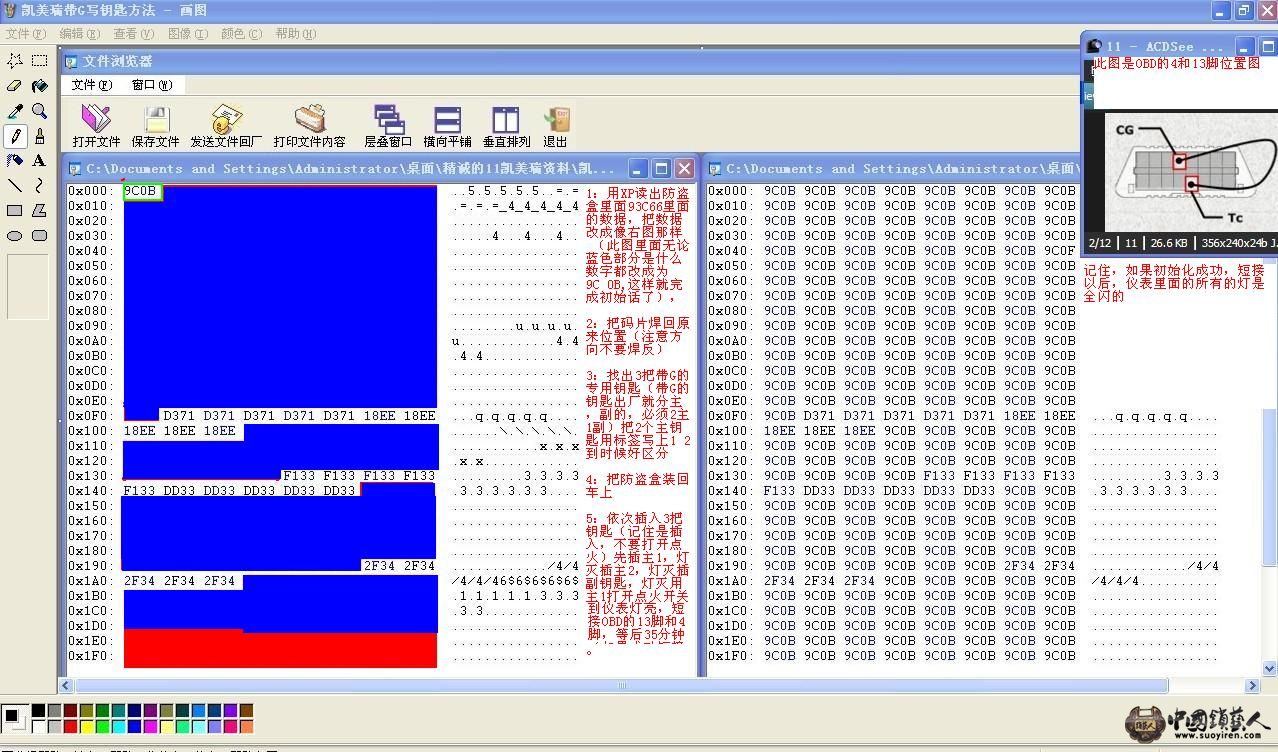Screen dimensions: 1278x752
Task: Open the 查看(V) view menu
Action: click(133, 34)
